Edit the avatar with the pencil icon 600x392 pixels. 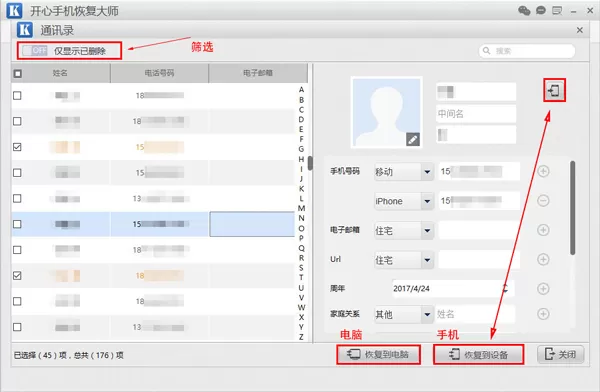pos(412,139)
